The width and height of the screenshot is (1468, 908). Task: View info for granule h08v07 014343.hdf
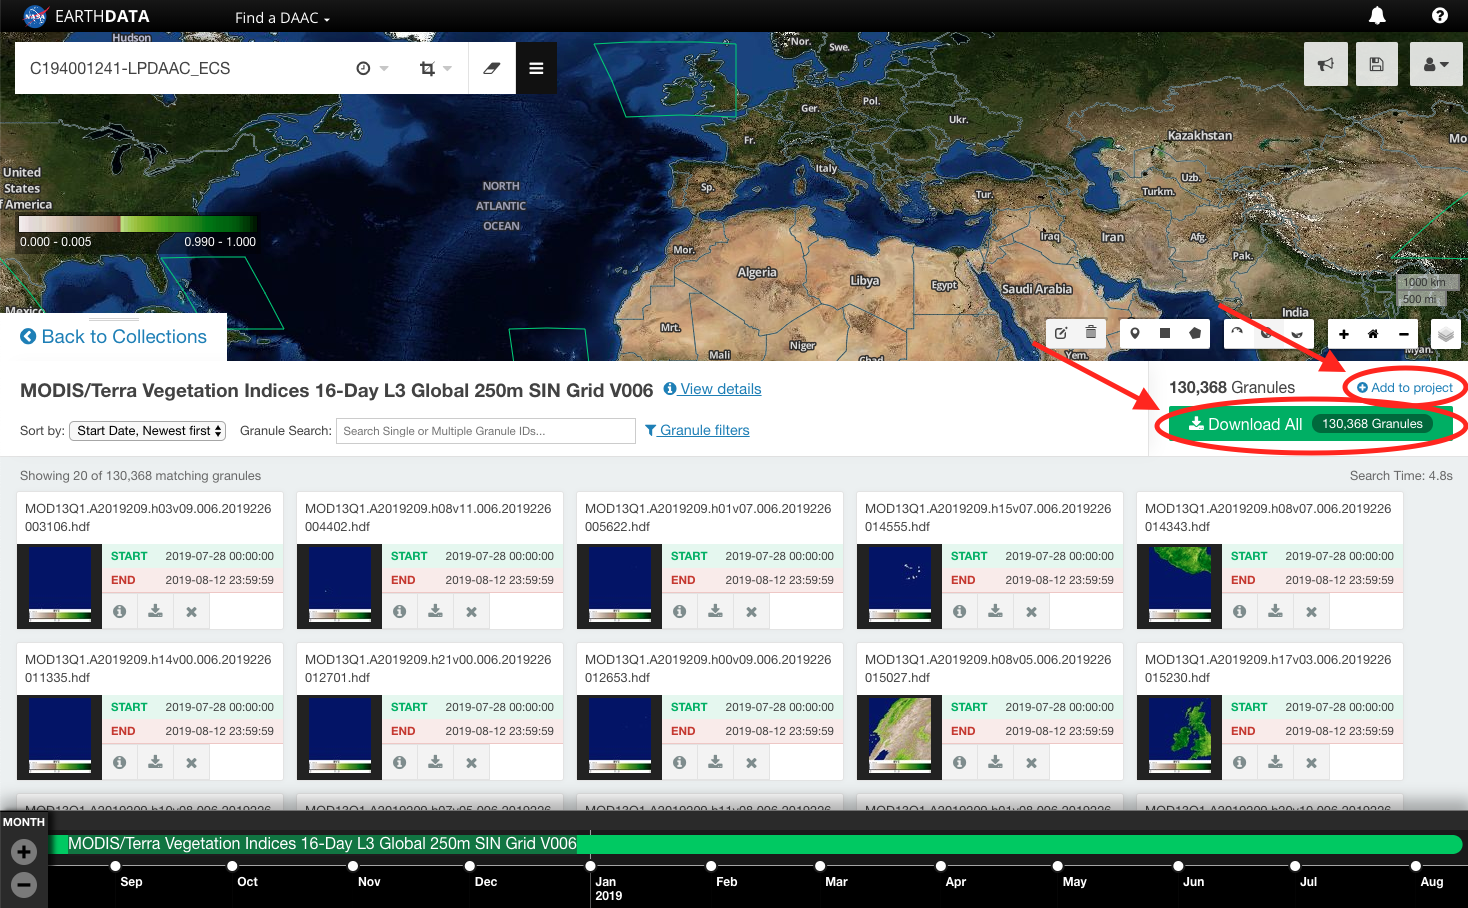point(1240,611)
